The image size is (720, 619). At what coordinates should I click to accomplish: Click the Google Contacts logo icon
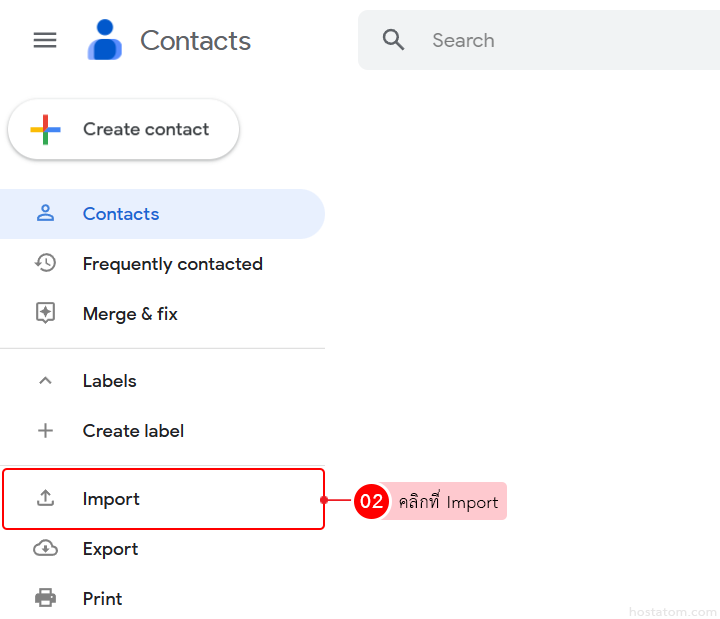[104, 40]
